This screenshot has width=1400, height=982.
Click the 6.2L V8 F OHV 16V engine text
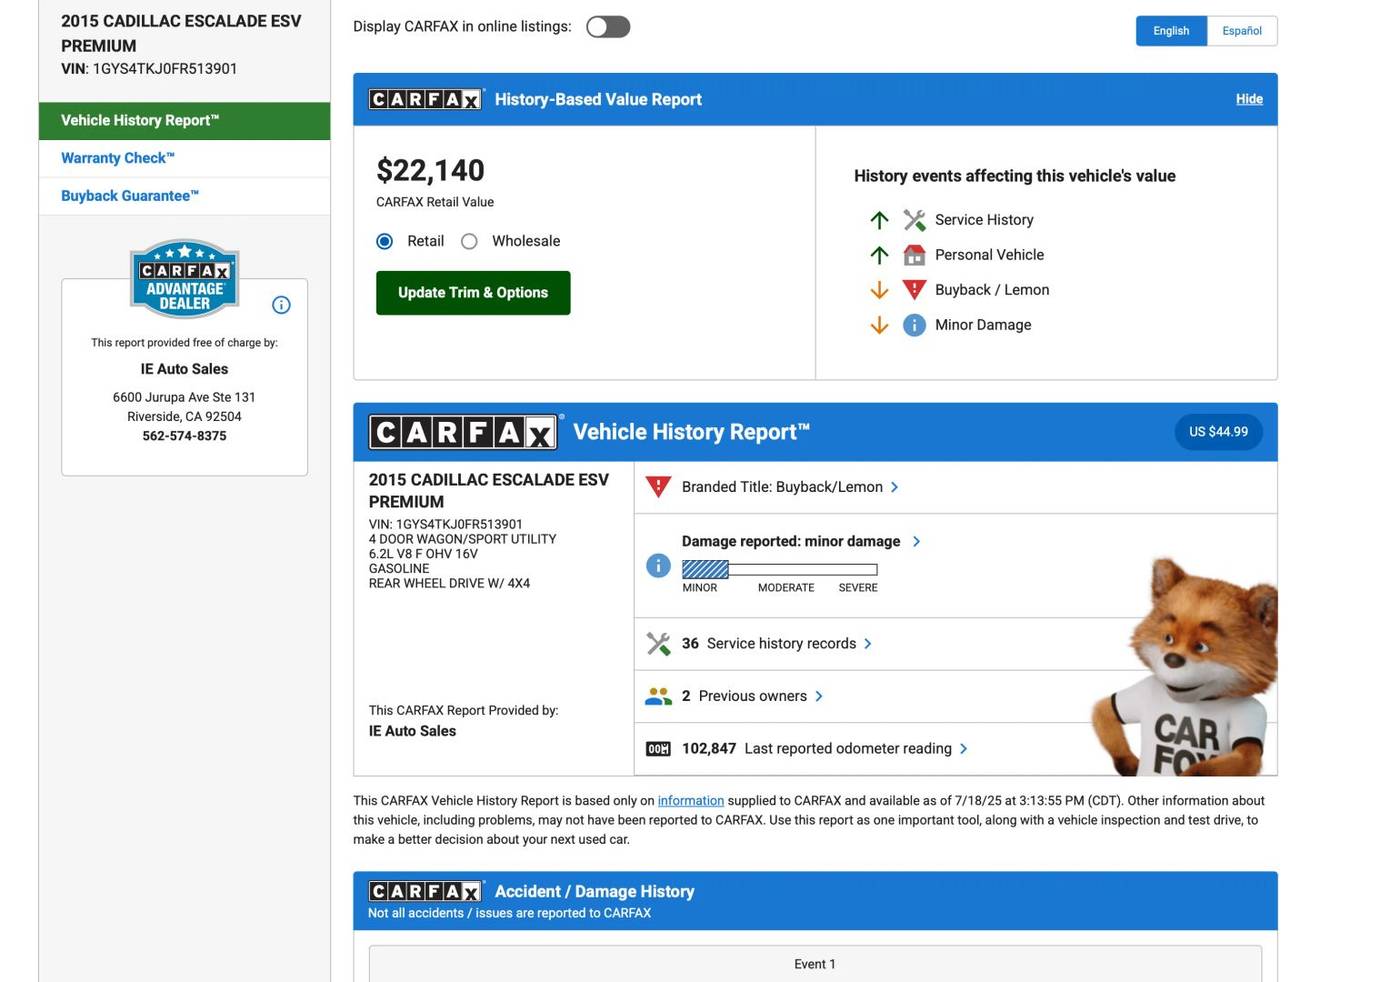point(423,554)
